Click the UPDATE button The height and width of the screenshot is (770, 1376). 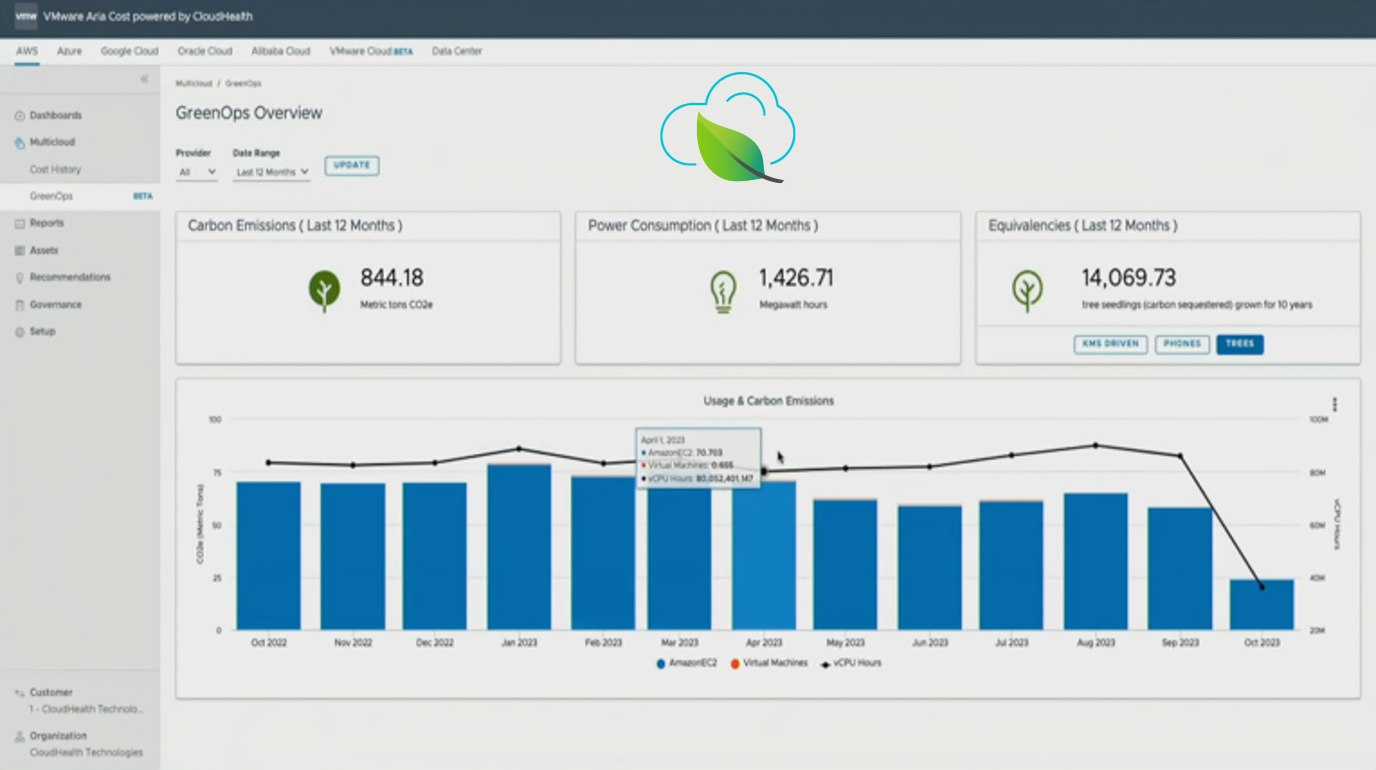352,166
